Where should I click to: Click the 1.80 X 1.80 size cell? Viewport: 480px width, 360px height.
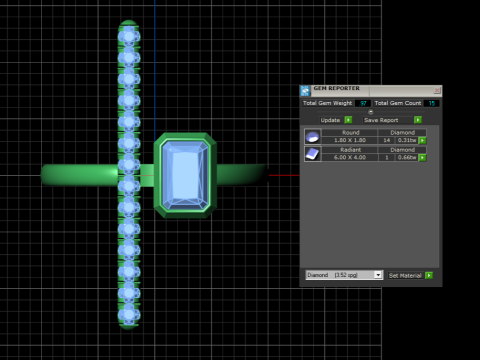click(x=350, y=140)
